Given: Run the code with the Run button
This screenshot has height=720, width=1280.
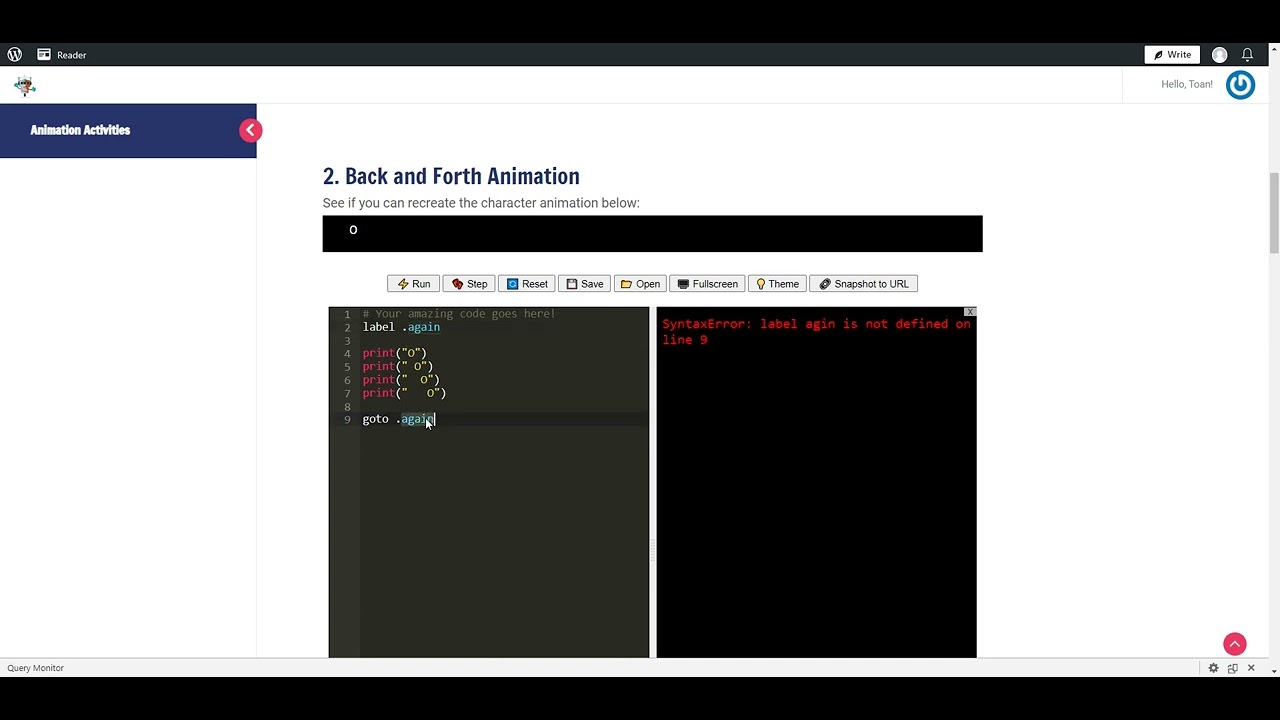Looking at the screenshot, I should 413,284.
